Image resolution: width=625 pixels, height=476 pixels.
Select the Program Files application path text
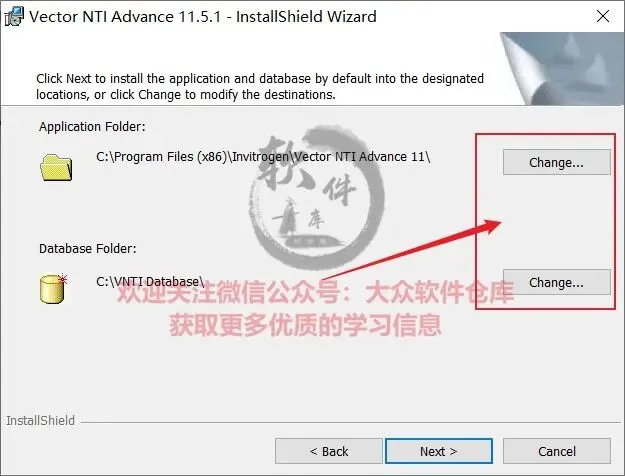(263, 157)
